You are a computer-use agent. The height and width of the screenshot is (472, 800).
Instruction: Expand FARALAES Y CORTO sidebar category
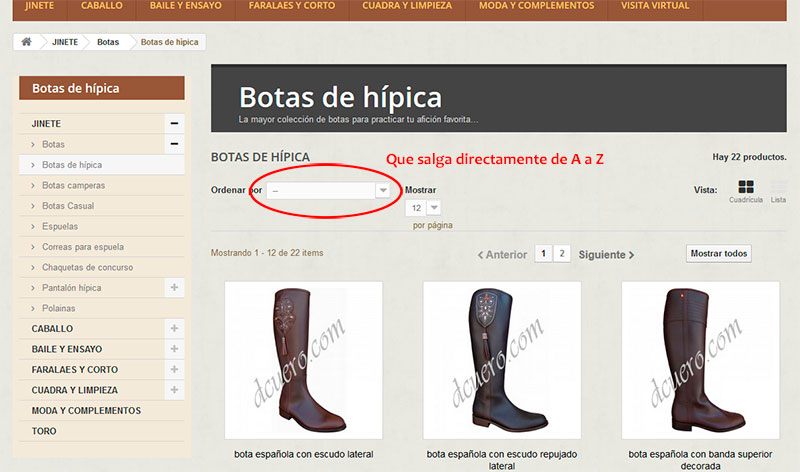(x=174, y=369)
